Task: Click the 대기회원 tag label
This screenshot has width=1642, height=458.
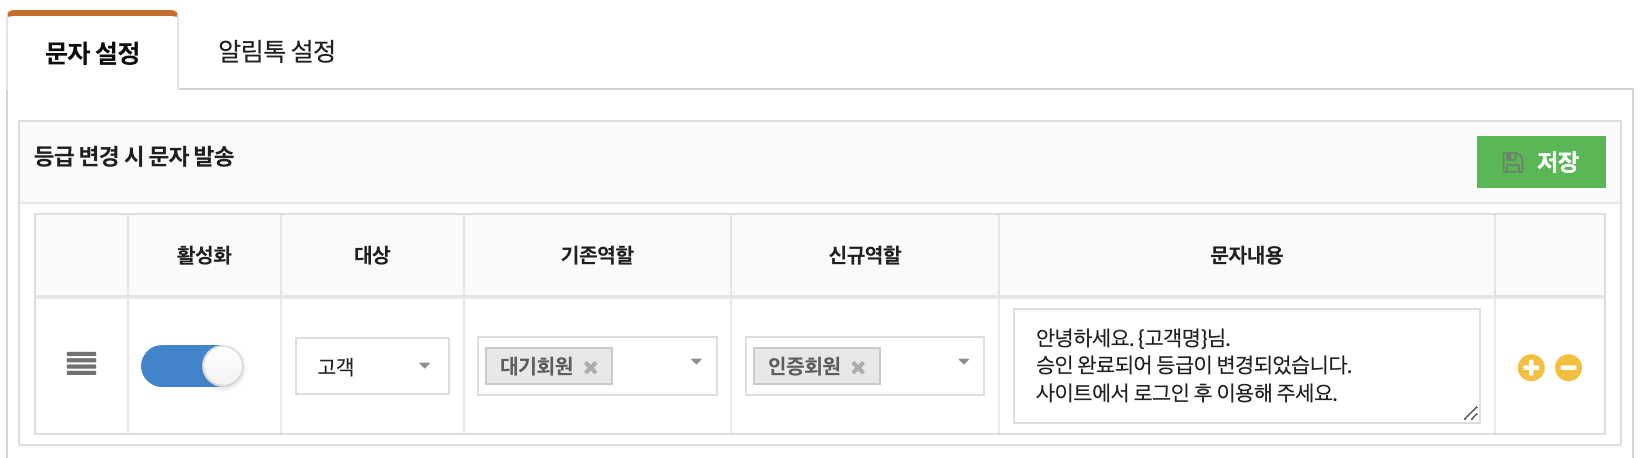Action: coord(537,367)
